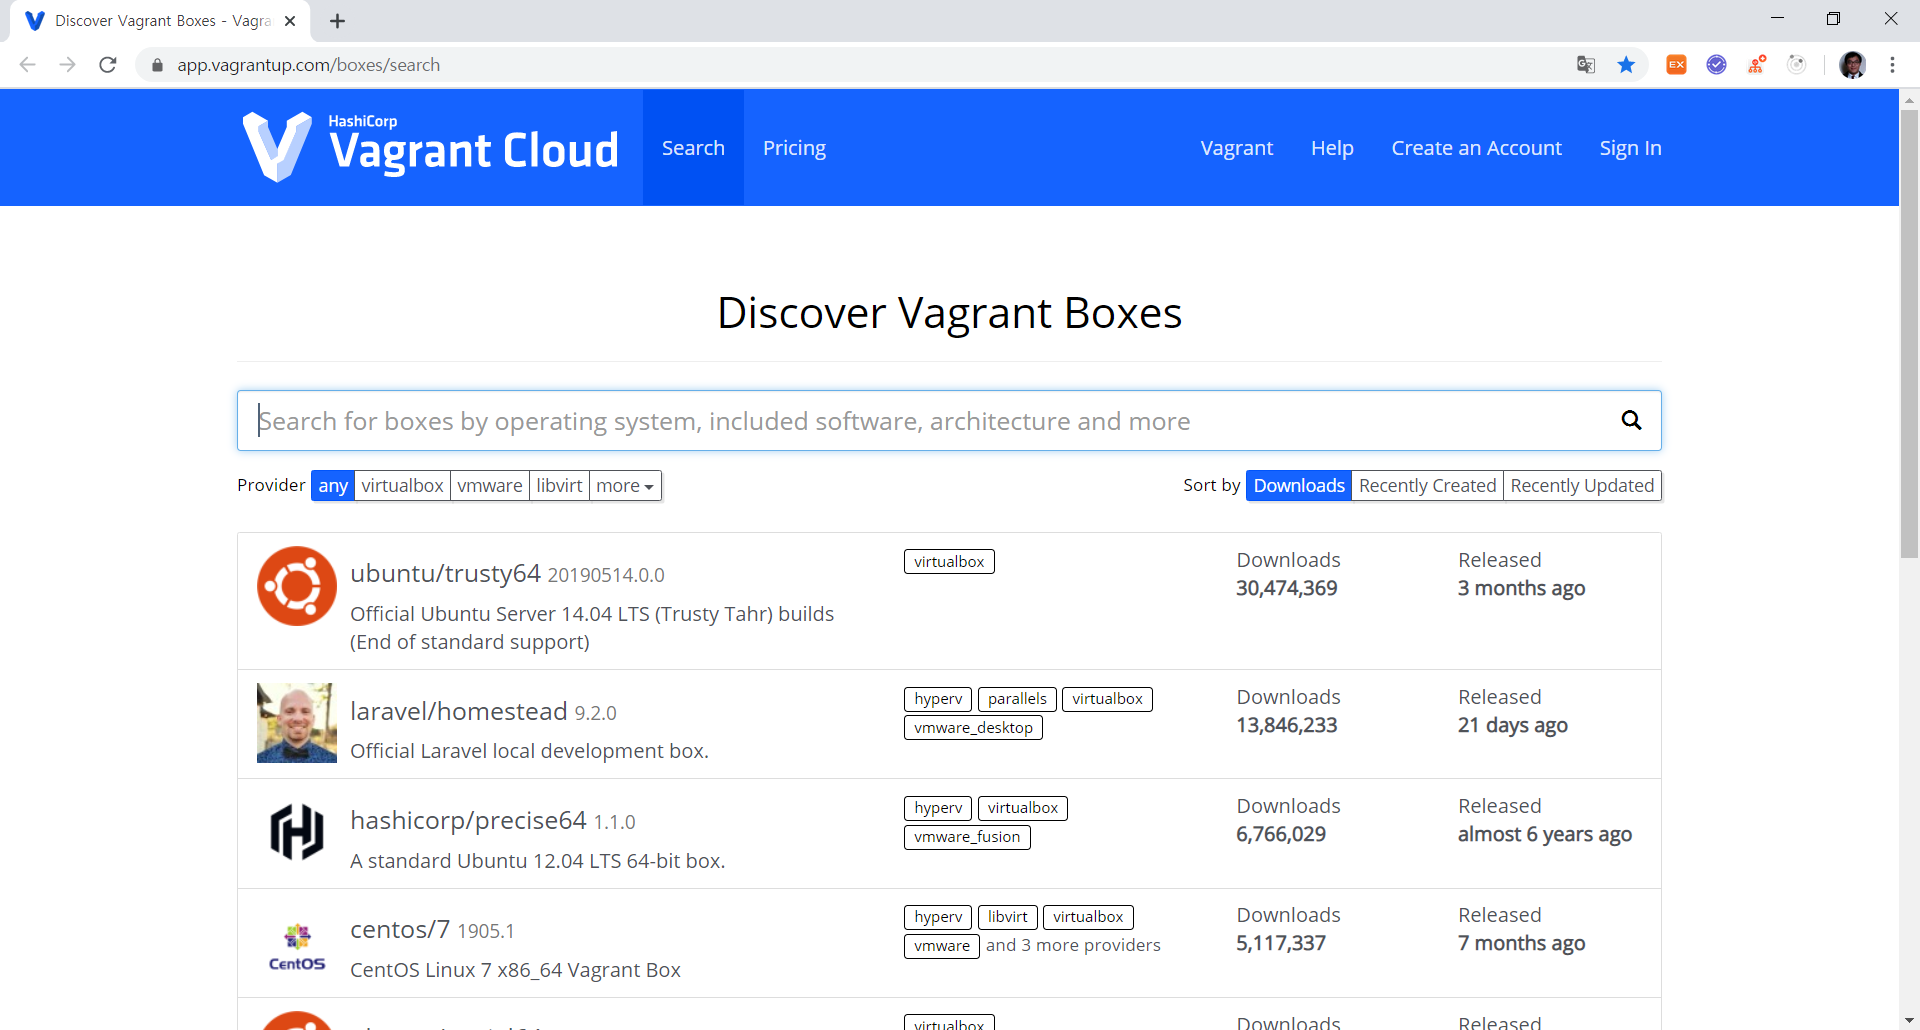Click the CentOS logo thumbnail

pyautogui.click(x=297, y=947)
